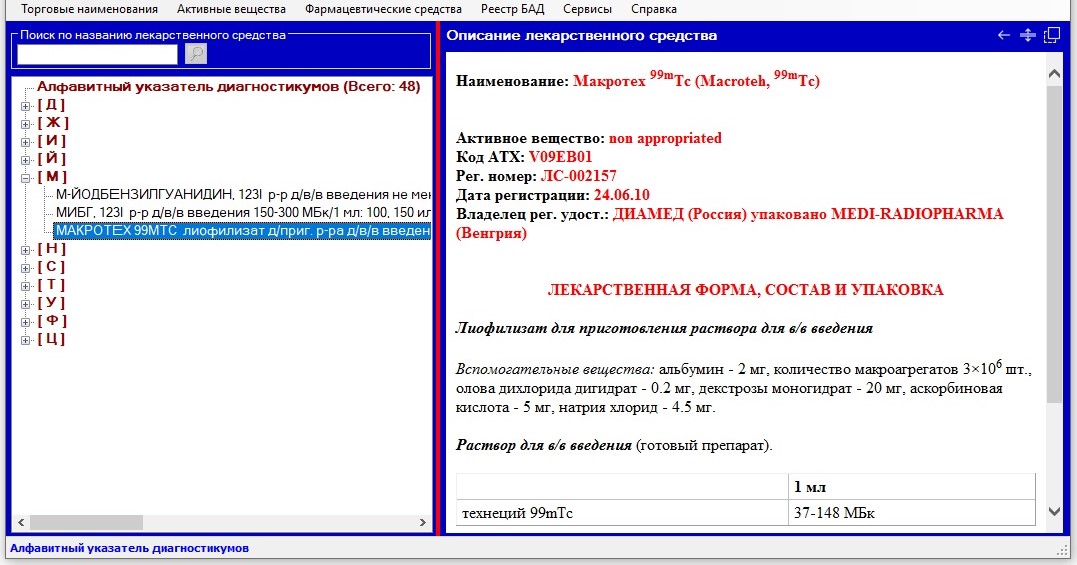Click heading ЛЕКАРСТВЕННАЯ ФОРМА, СОСТАВ И УПАКОВКА
The height and width of the screenshot is (565, 1077).
(x=745, y=290)
